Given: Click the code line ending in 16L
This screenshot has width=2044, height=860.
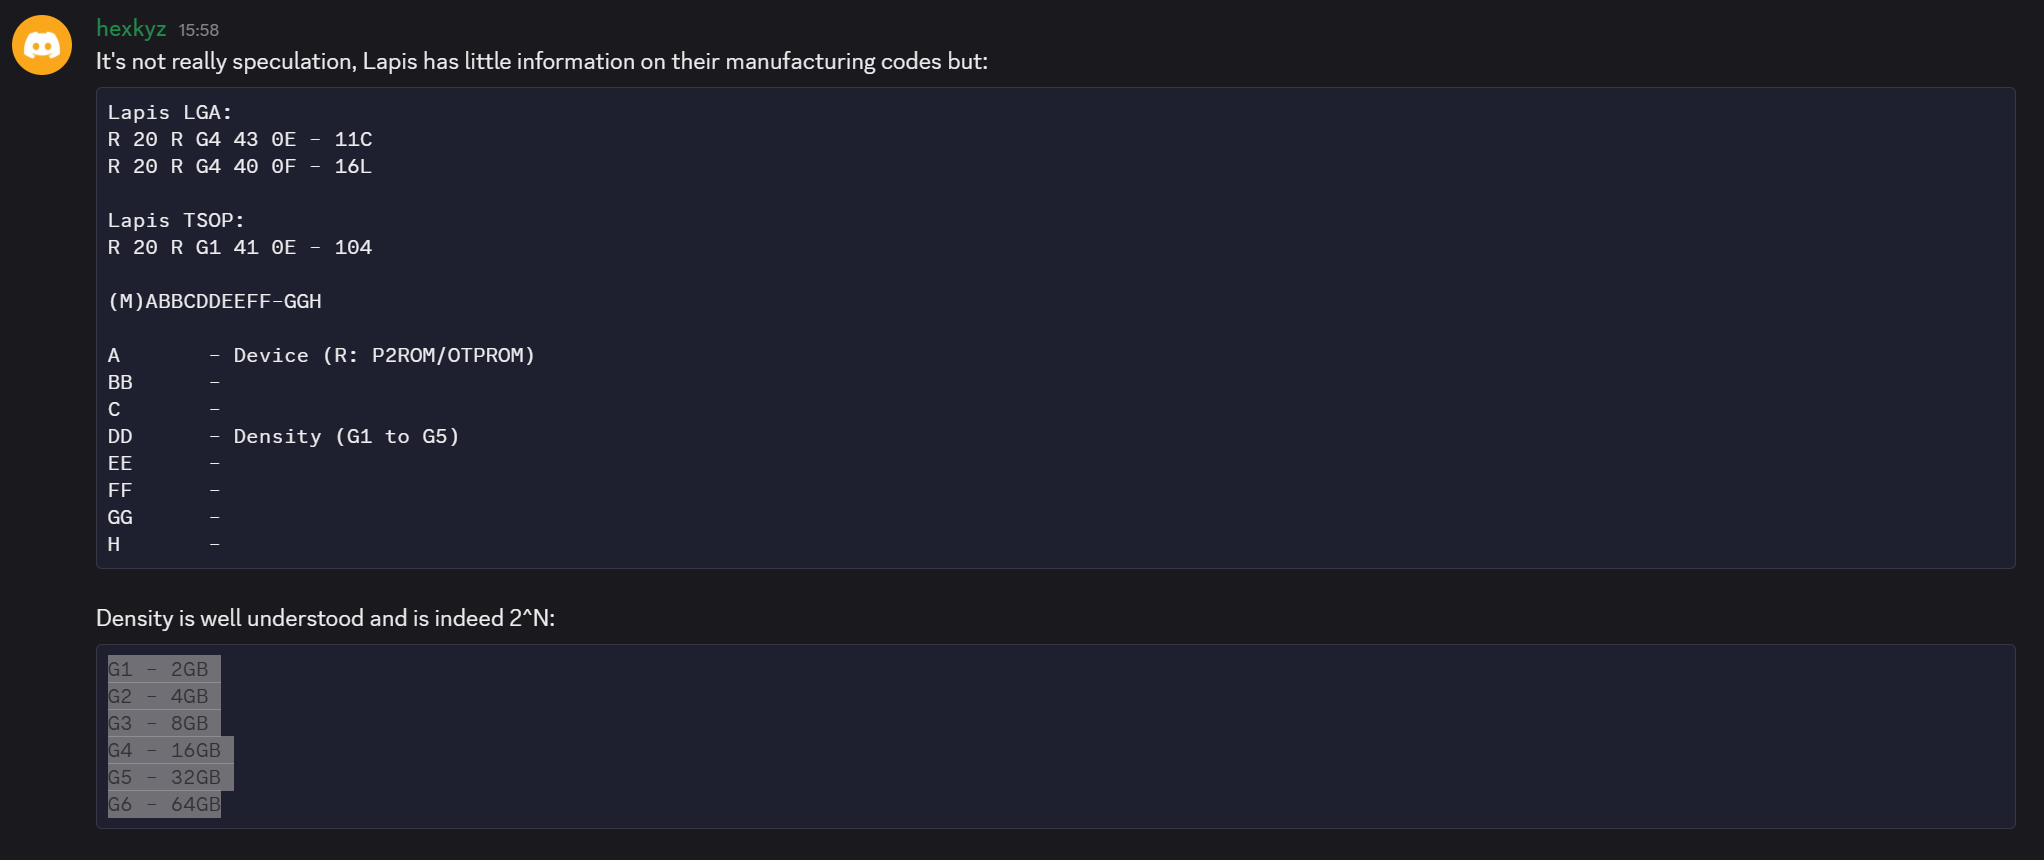Looking at the screenshot, I should coord(240,167).
